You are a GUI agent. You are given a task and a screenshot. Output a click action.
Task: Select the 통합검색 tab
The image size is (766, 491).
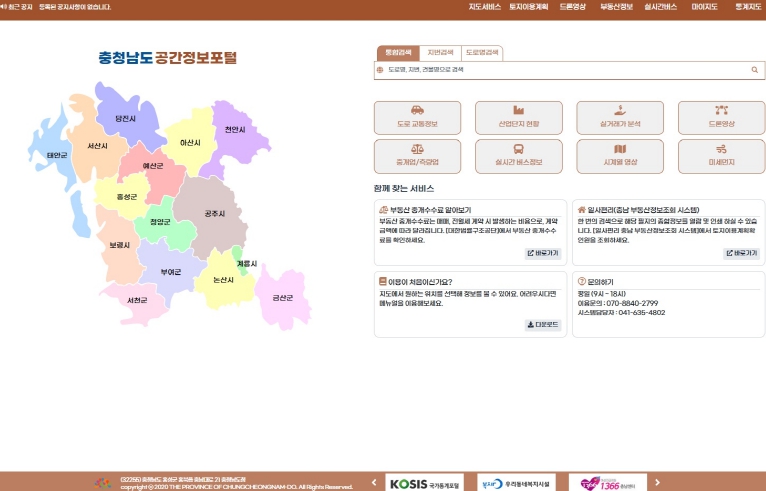[398, 52]
